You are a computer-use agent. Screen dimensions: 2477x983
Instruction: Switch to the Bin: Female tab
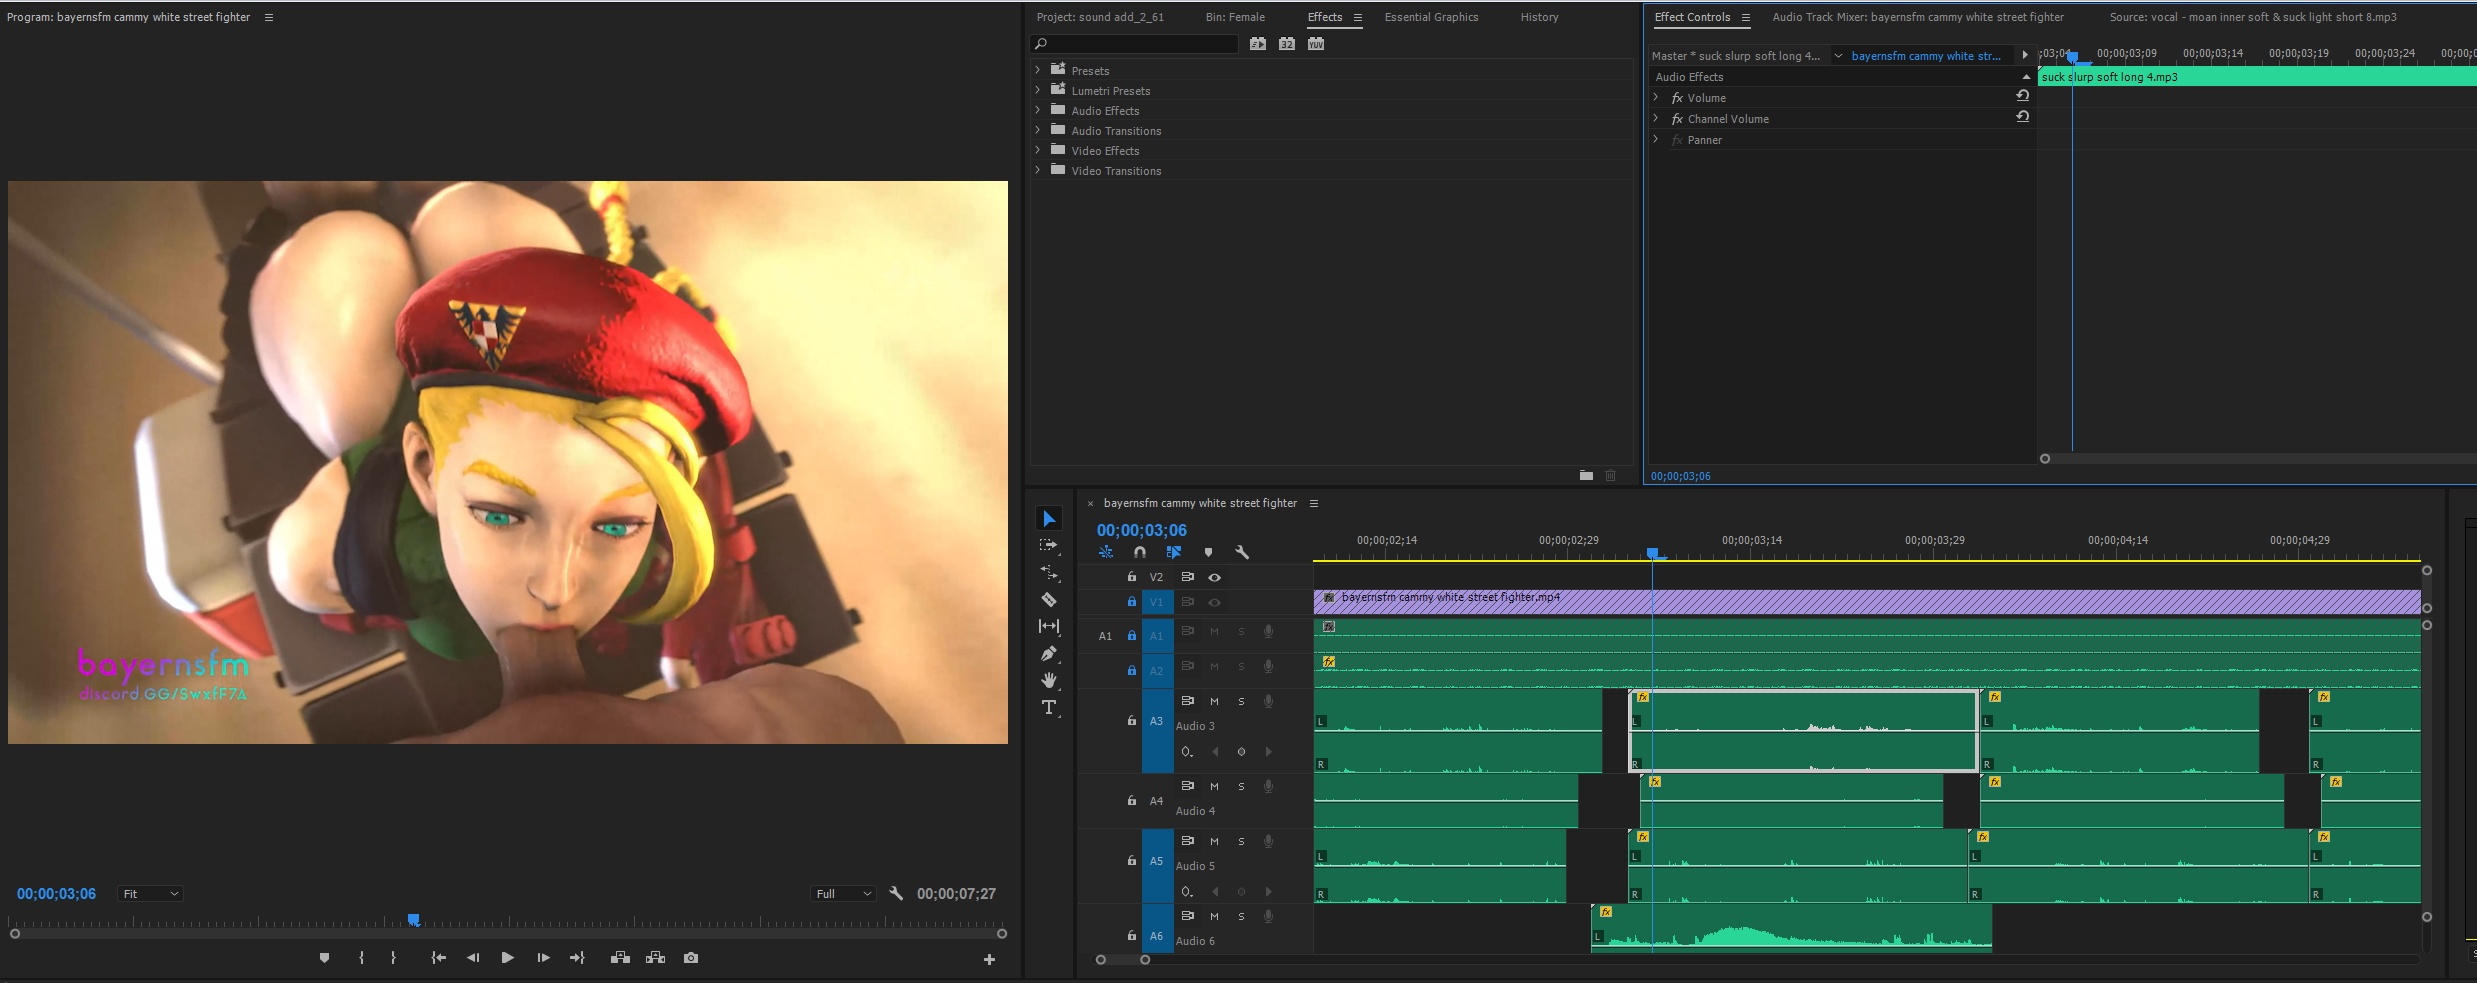coord(1235,17)
